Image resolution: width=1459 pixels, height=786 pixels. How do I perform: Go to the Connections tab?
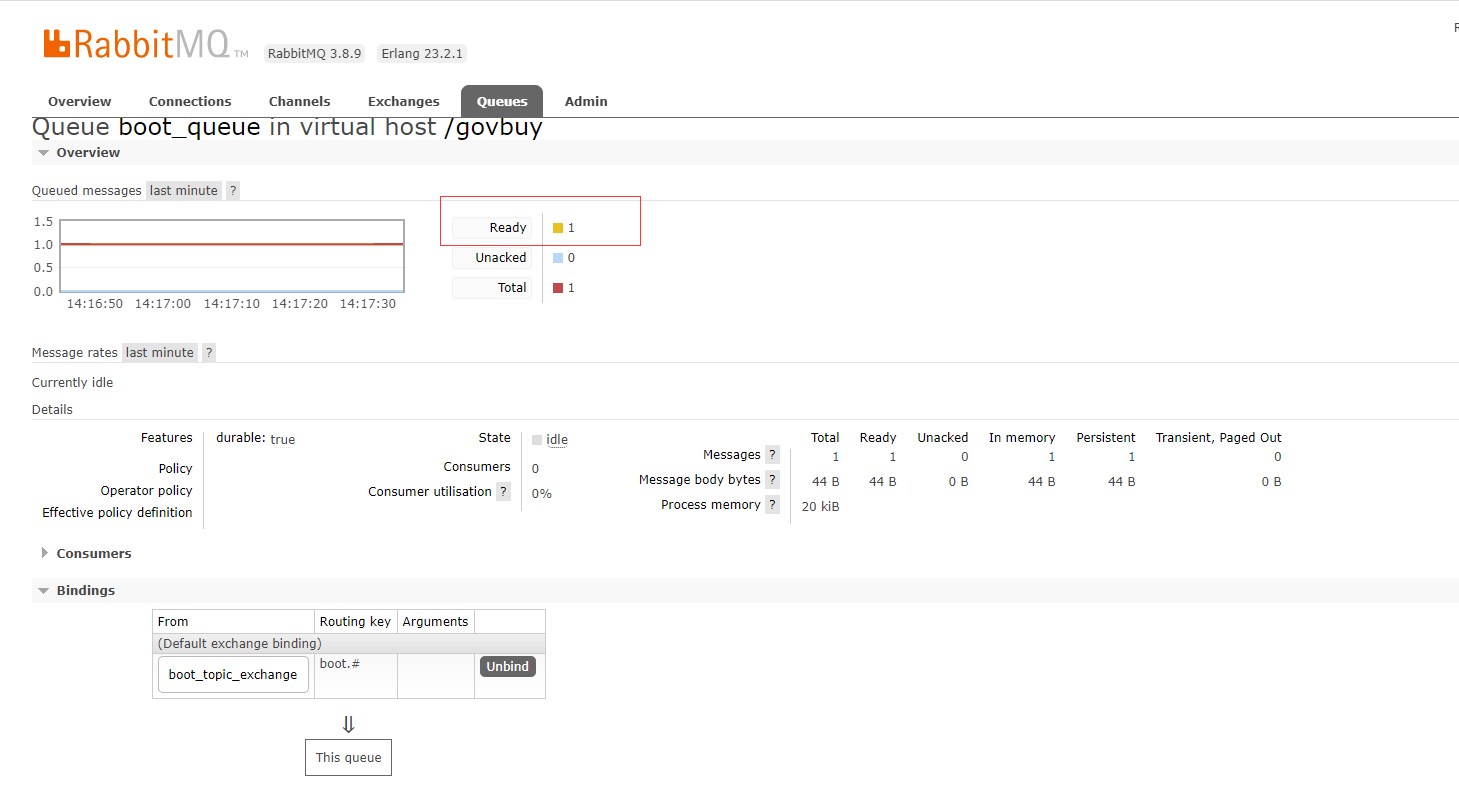click(x=190, y=102)
